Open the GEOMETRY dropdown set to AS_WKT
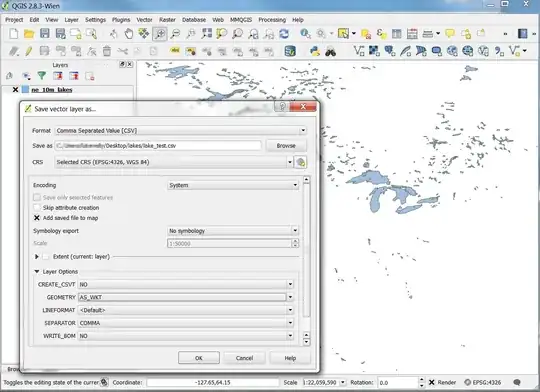The height and width of the screenshot is (392, 540). coord(186,297)
